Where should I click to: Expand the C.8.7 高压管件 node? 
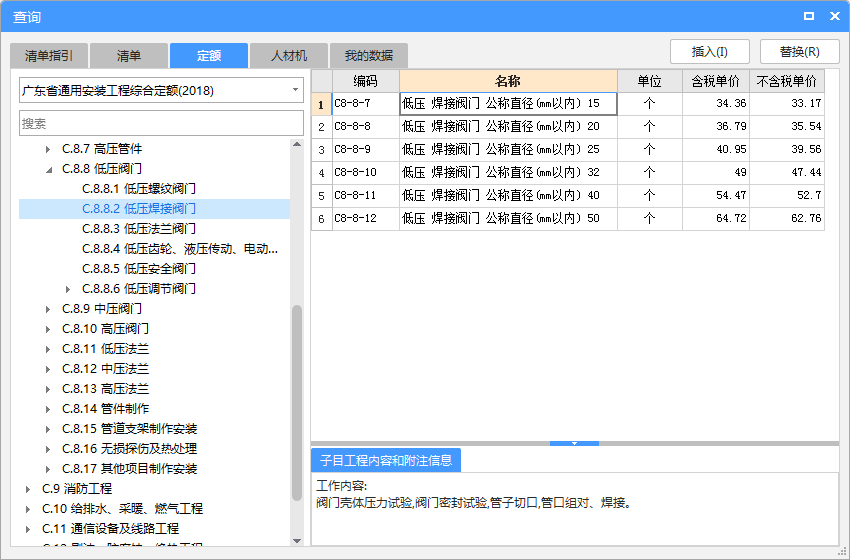(x=48, y=149)
